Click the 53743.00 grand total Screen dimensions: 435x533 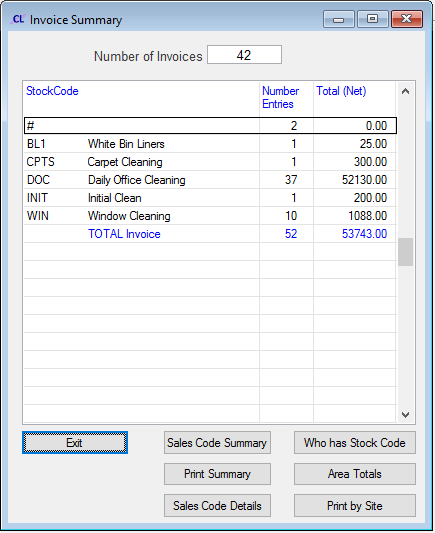(364, 234)
